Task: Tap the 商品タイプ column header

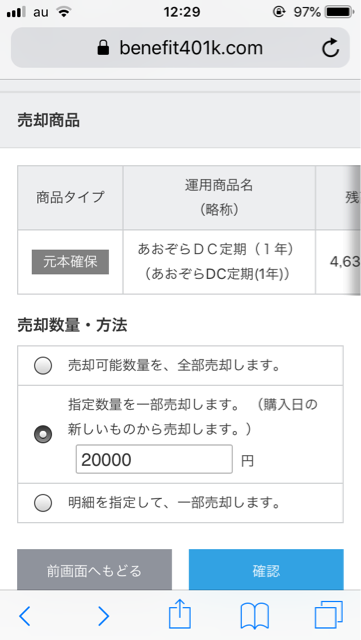Action: pyautogui.click(x=70, y=198)
